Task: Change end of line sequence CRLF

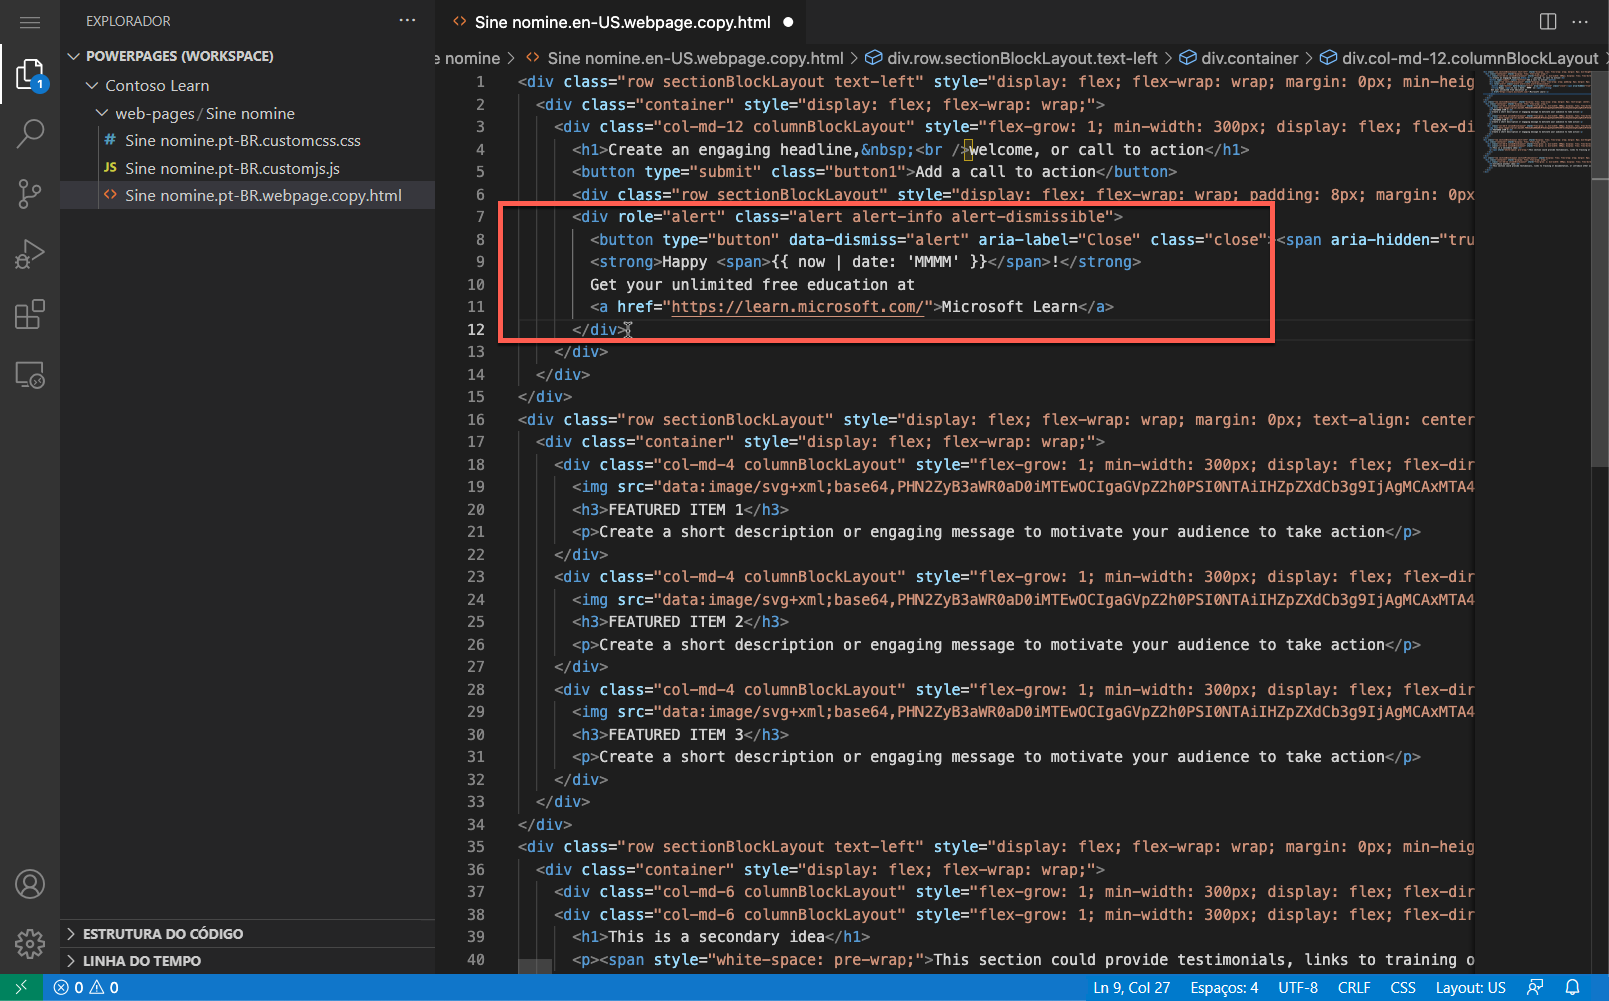Action: click(1354, 988)
